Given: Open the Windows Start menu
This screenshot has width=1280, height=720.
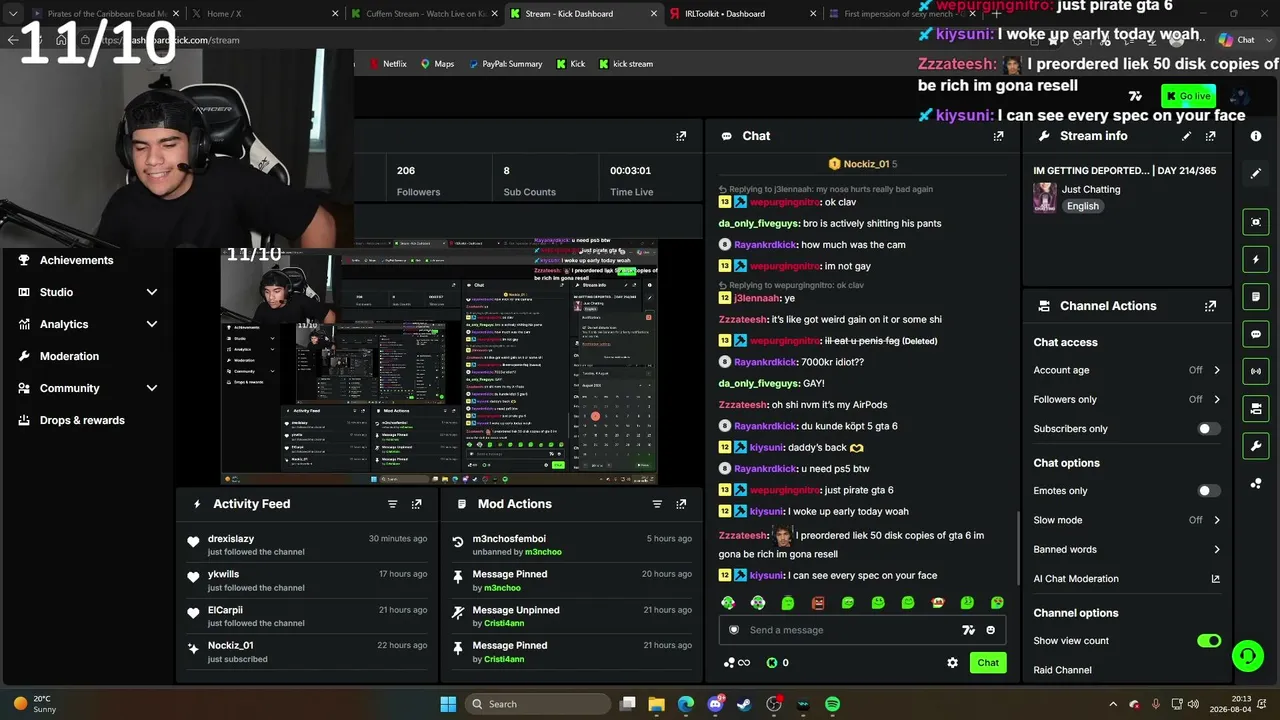Looking at the screenshot, I should click(x=448, y=704).
